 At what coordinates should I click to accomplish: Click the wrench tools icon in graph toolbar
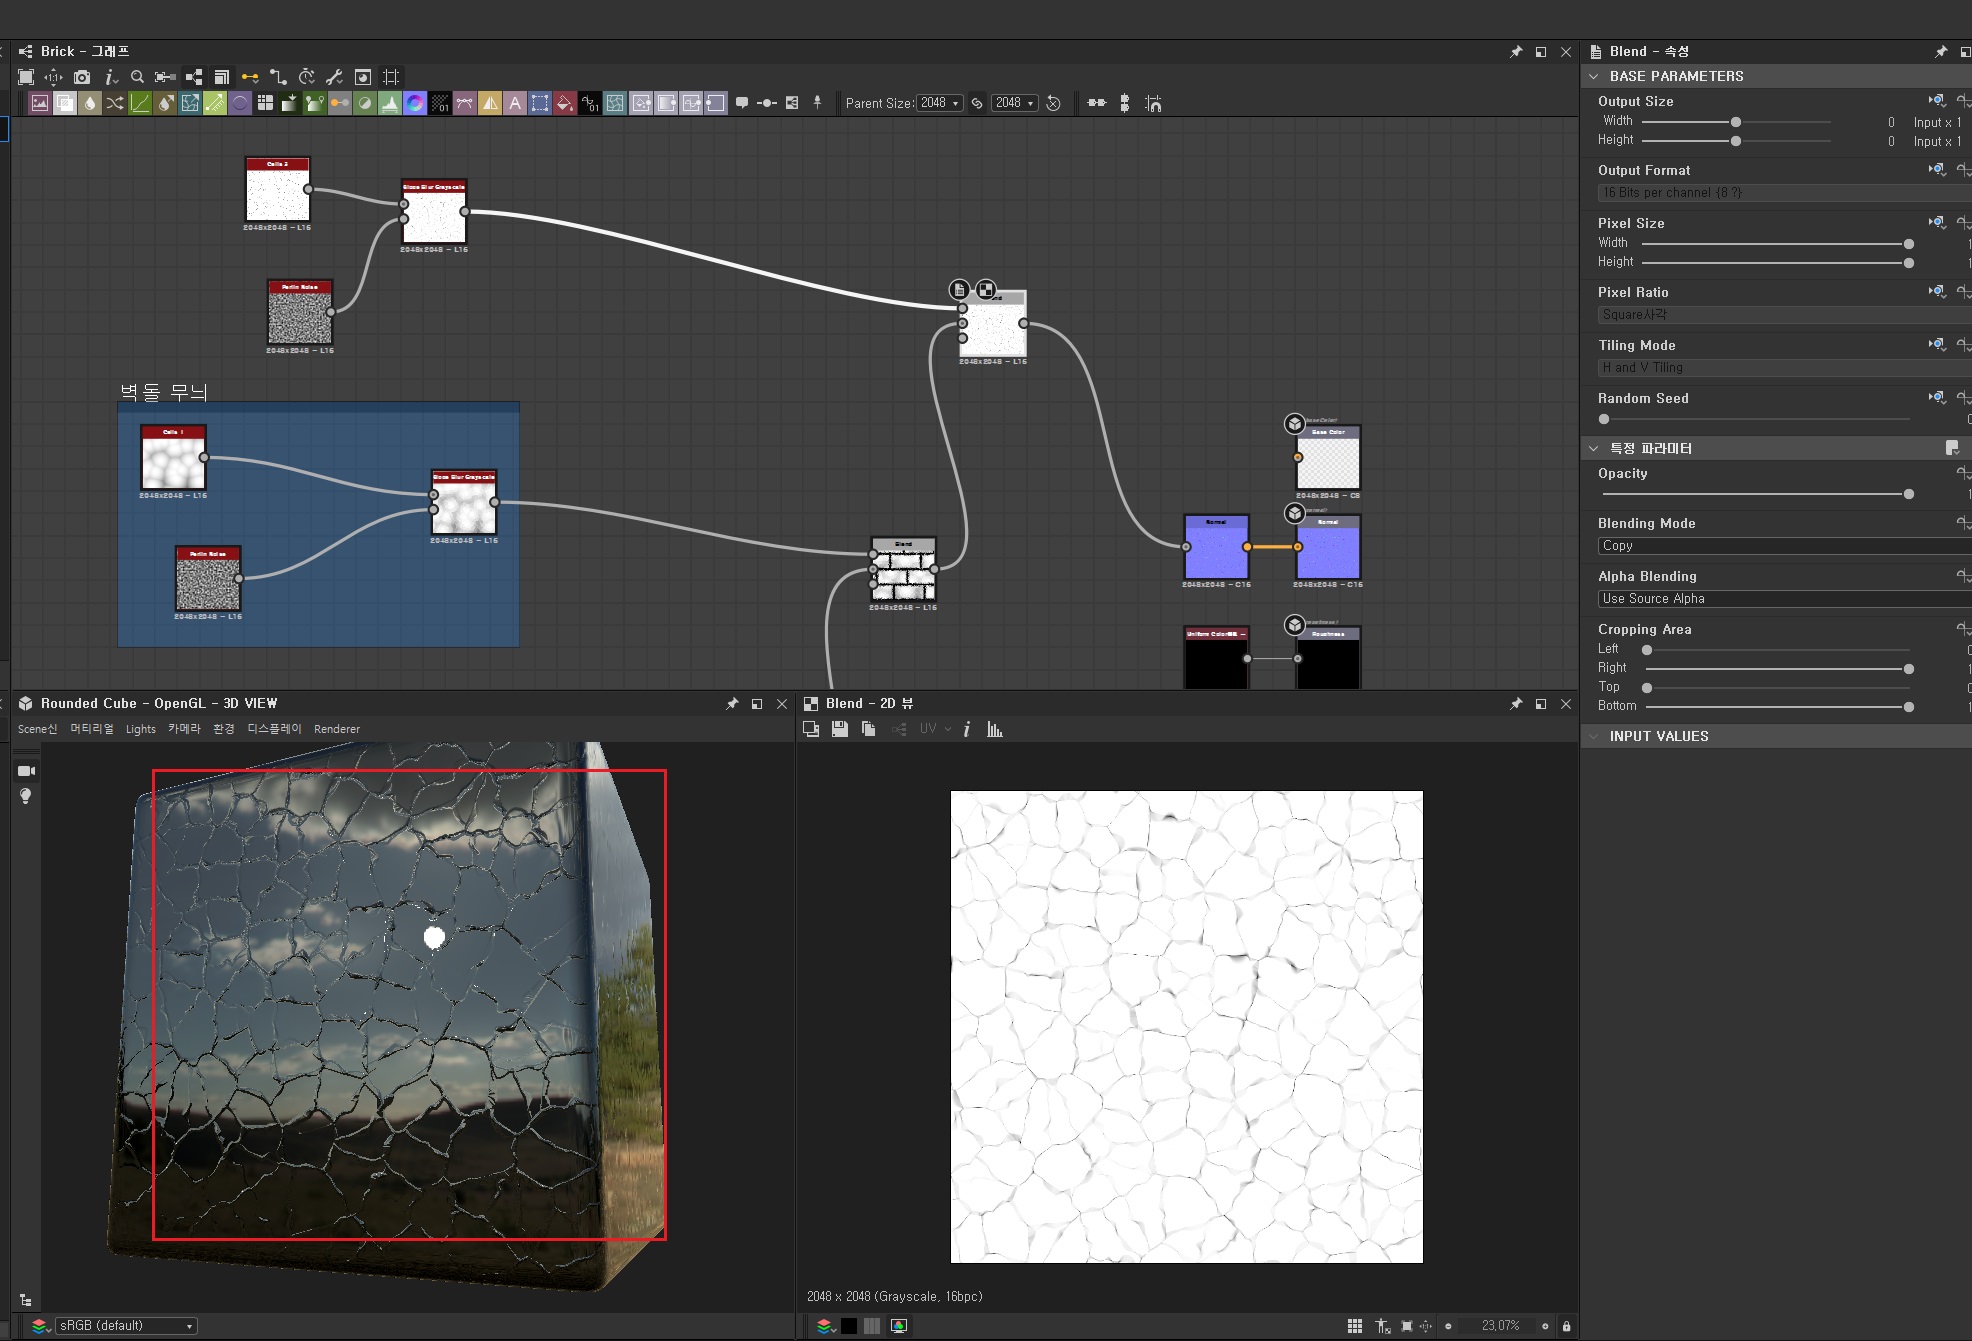[x=334, y=77]
